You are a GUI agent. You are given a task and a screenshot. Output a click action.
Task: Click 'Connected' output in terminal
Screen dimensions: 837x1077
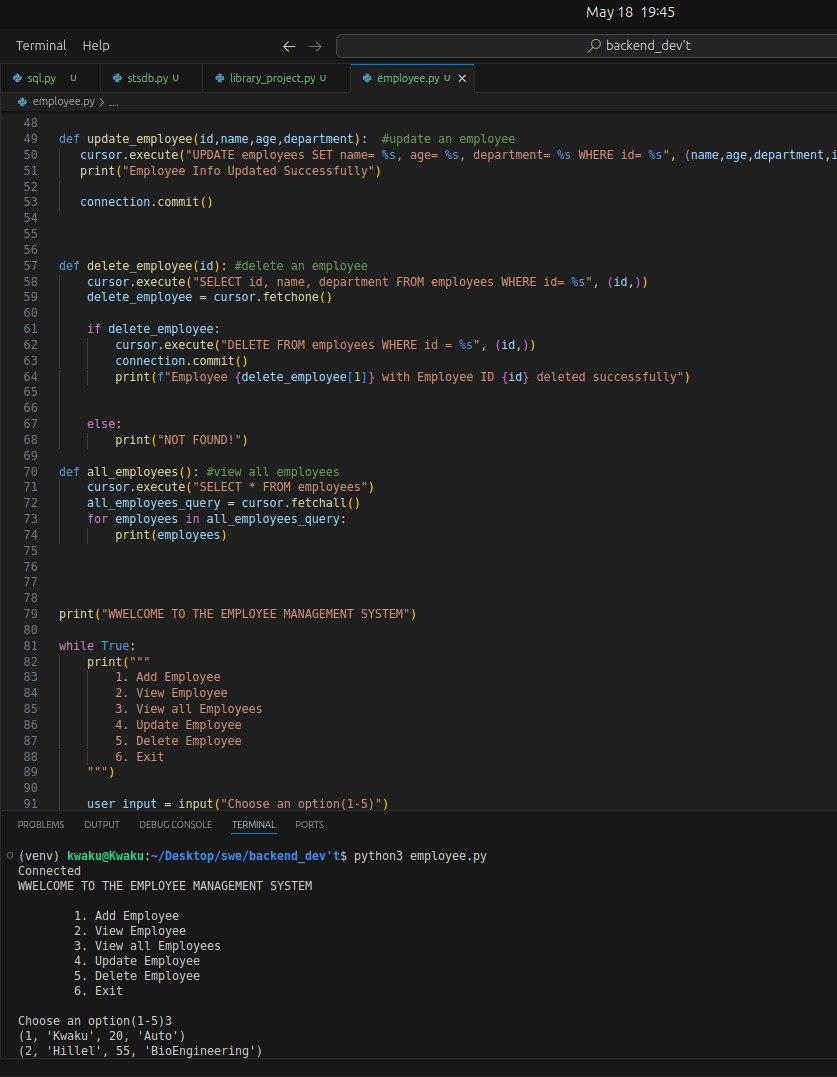pyautogui.click(x=49, y=872)
